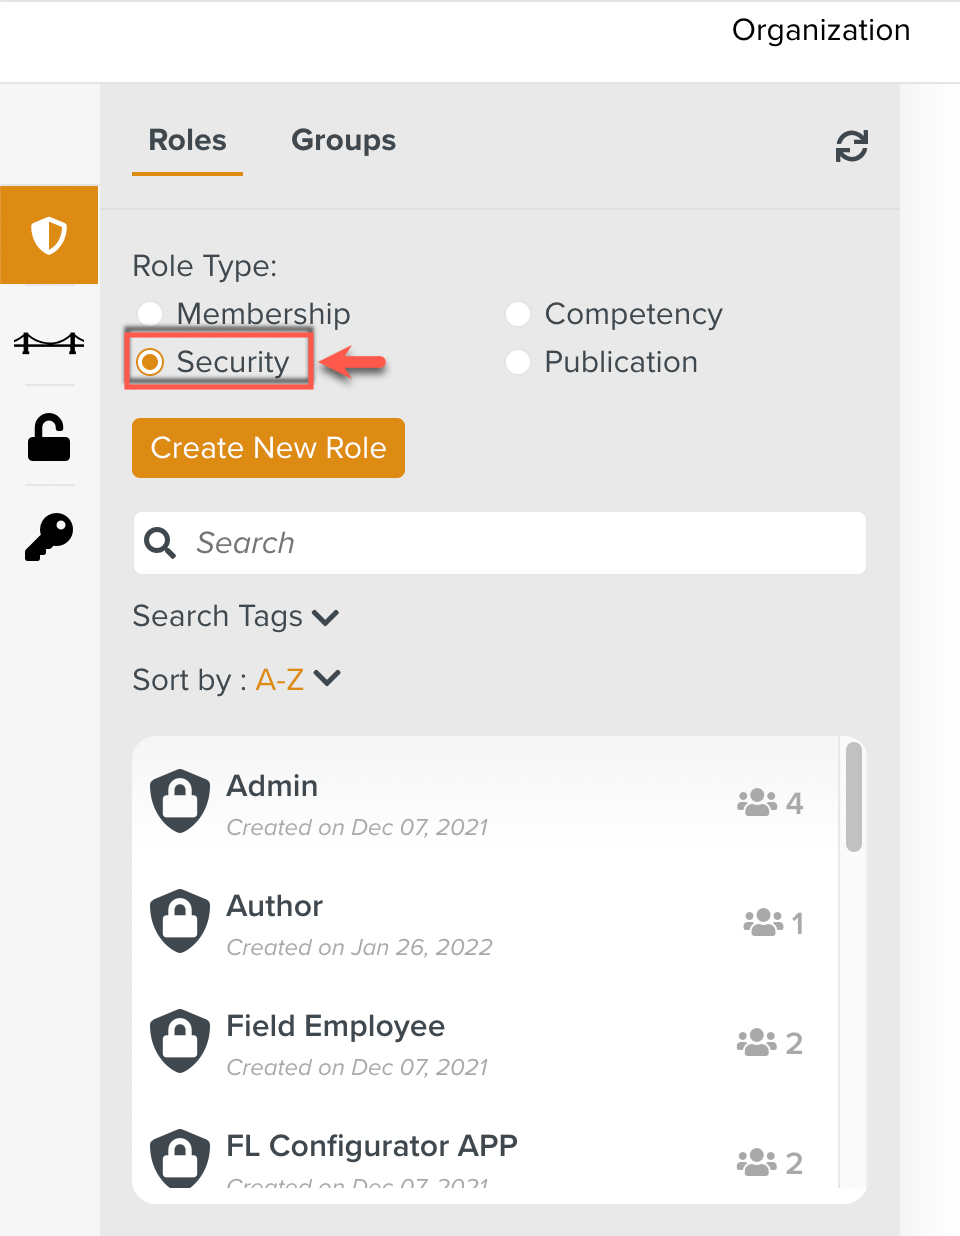This screenshot has width=960, height=1236.
Task: Click the role list scrollbar
Action: 853,797
